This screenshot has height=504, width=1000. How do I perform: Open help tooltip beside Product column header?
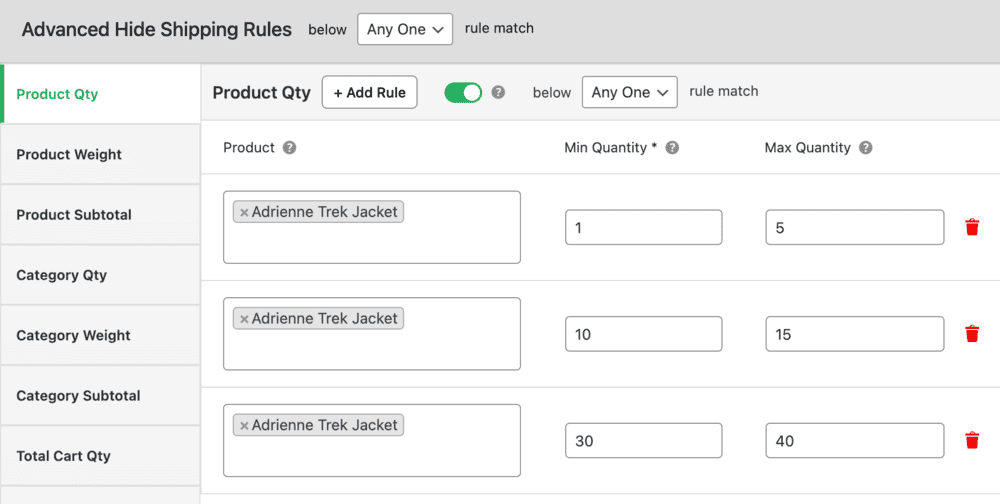pos(290,148)
